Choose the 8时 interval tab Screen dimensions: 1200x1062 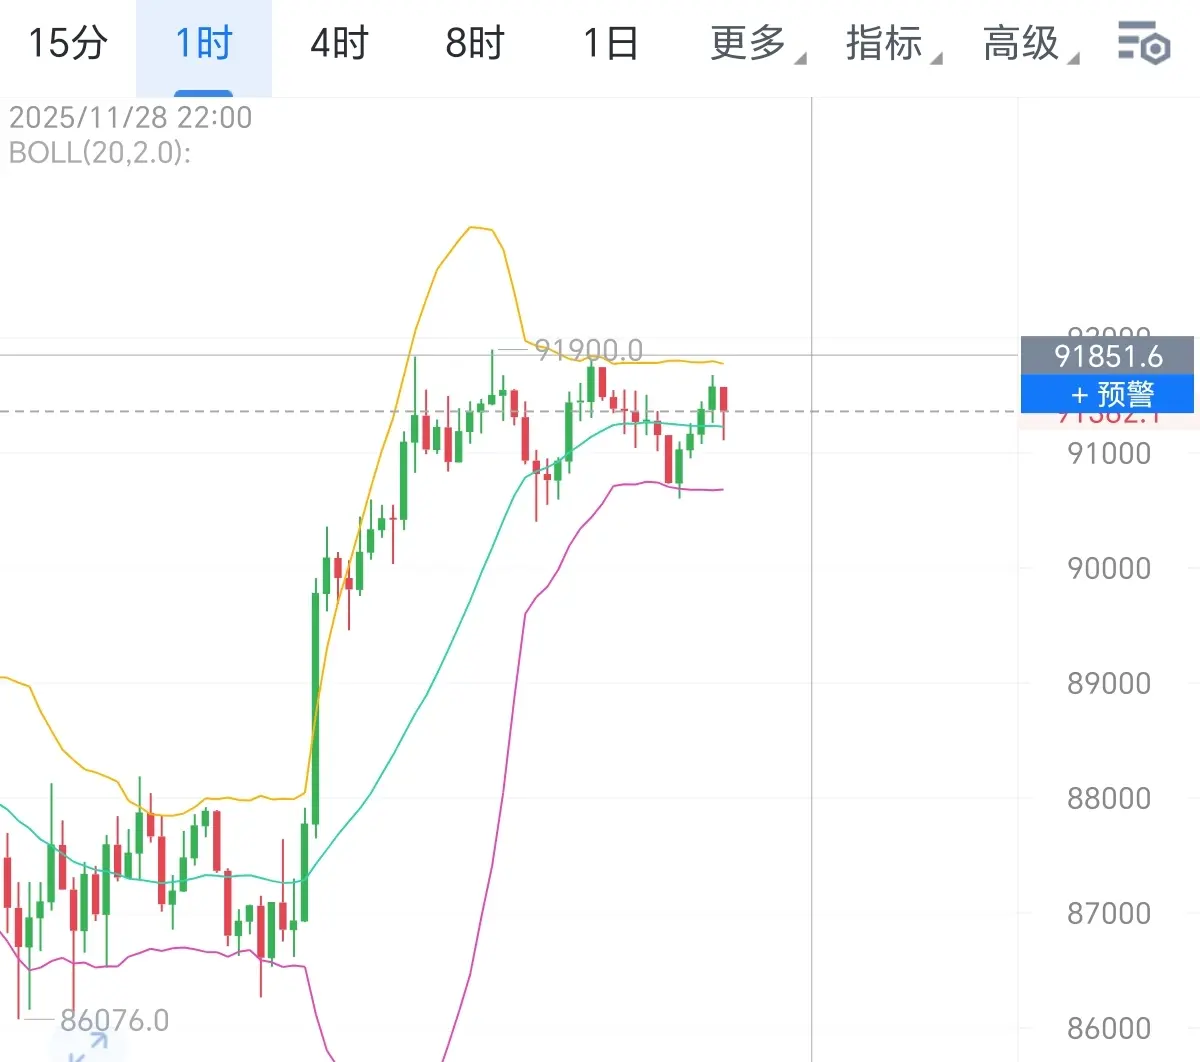point(475,44)
